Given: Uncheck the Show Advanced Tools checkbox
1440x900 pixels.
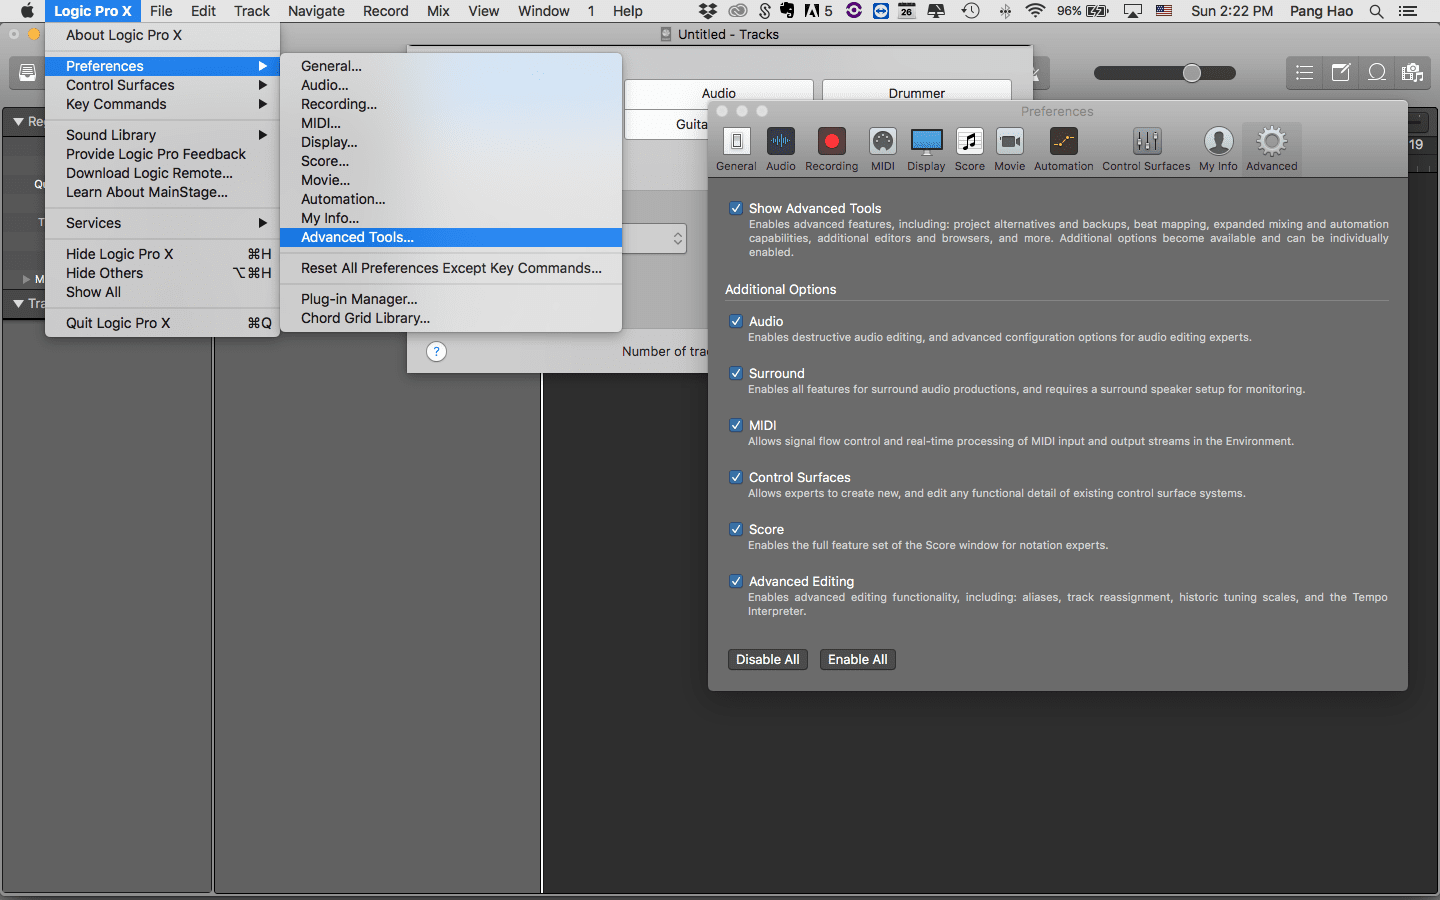Looking at the screenshot, I should pos(736,208).
